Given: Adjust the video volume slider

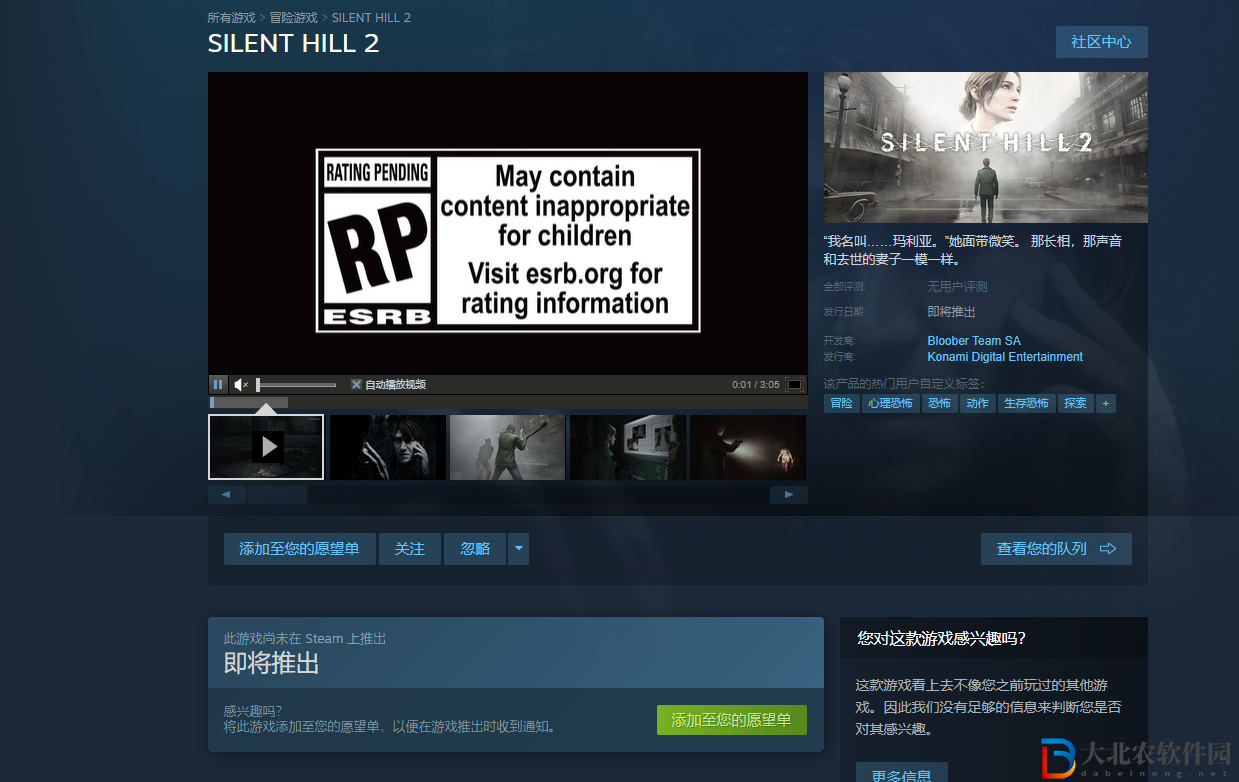Looking at the screenshot, I should tap(296, 384).
